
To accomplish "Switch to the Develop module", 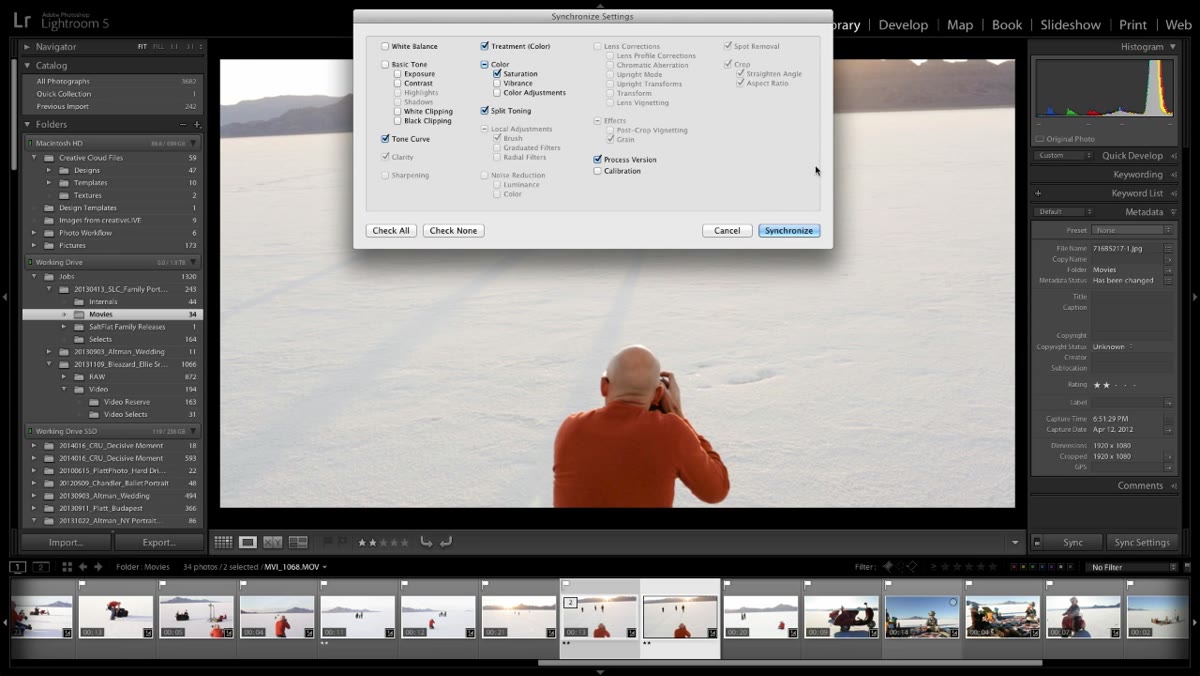I will point(902,25).
